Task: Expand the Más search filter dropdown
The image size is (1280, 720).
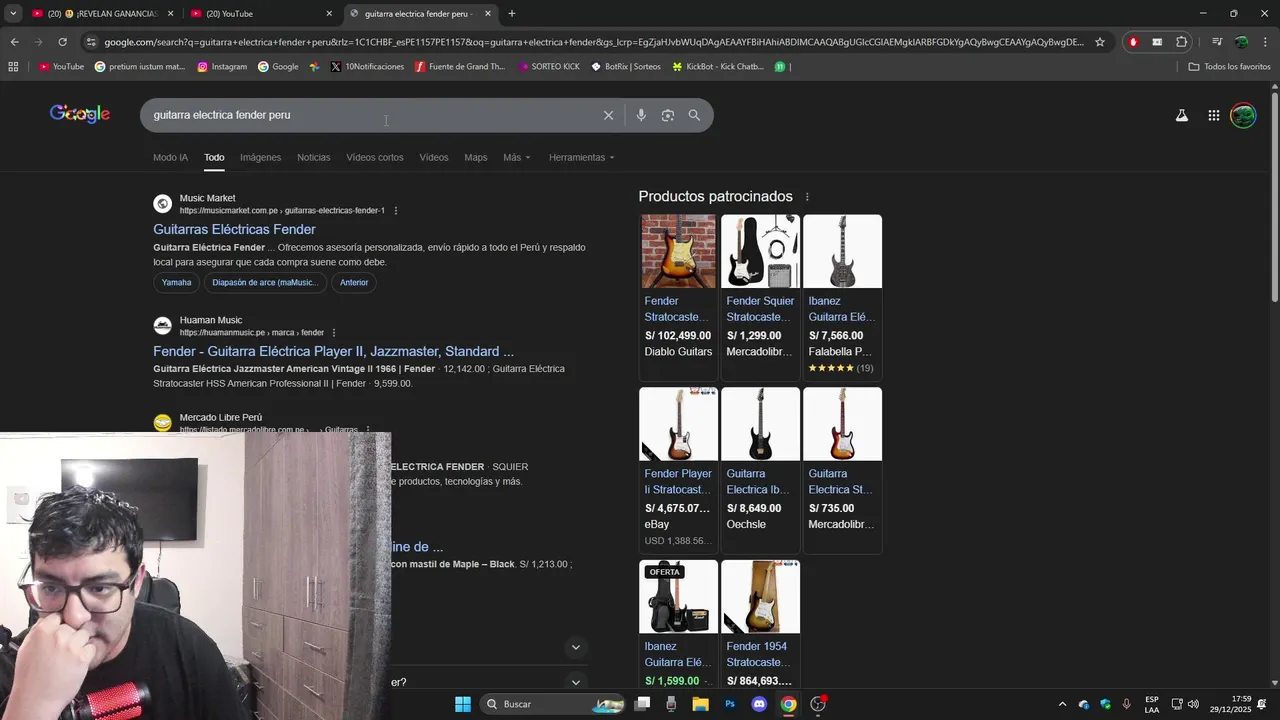Action: (x=517, y=158)
